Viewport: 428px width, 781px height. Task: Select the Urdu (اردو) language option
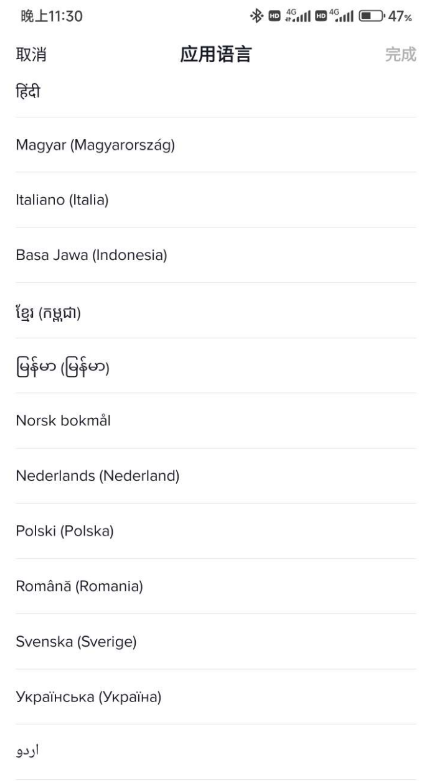point(216,752)
